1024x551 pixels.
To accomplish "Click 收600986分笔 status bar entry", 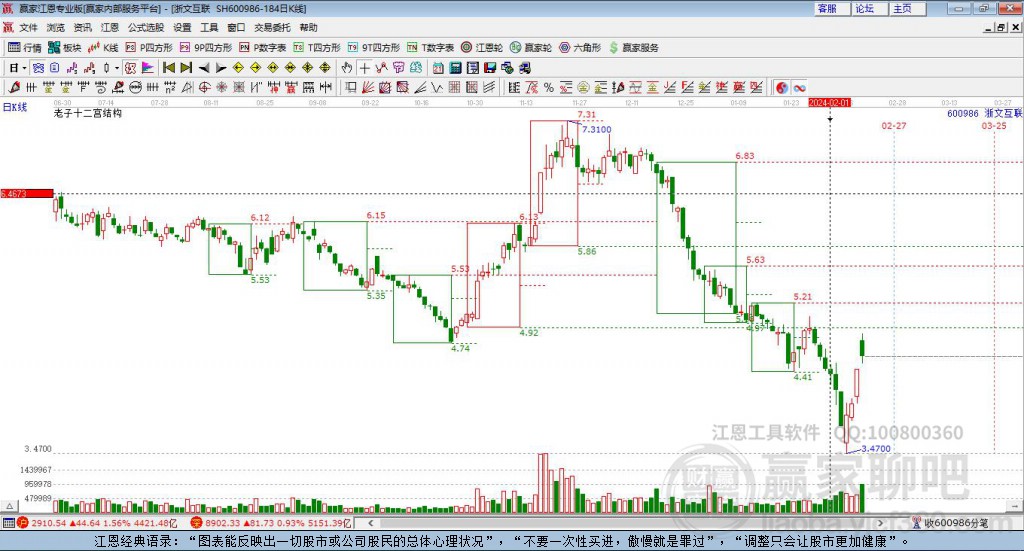I will tap(950, 523).
